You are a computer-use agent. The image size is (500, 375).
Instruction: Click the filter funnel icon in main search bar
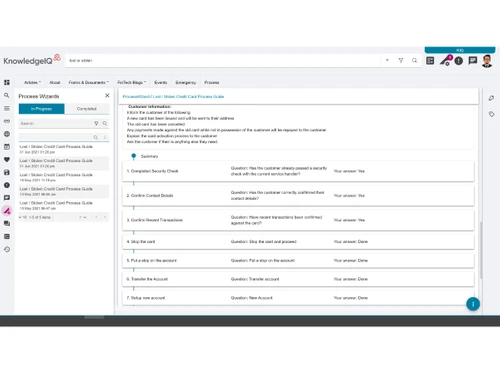pos(401,60)
